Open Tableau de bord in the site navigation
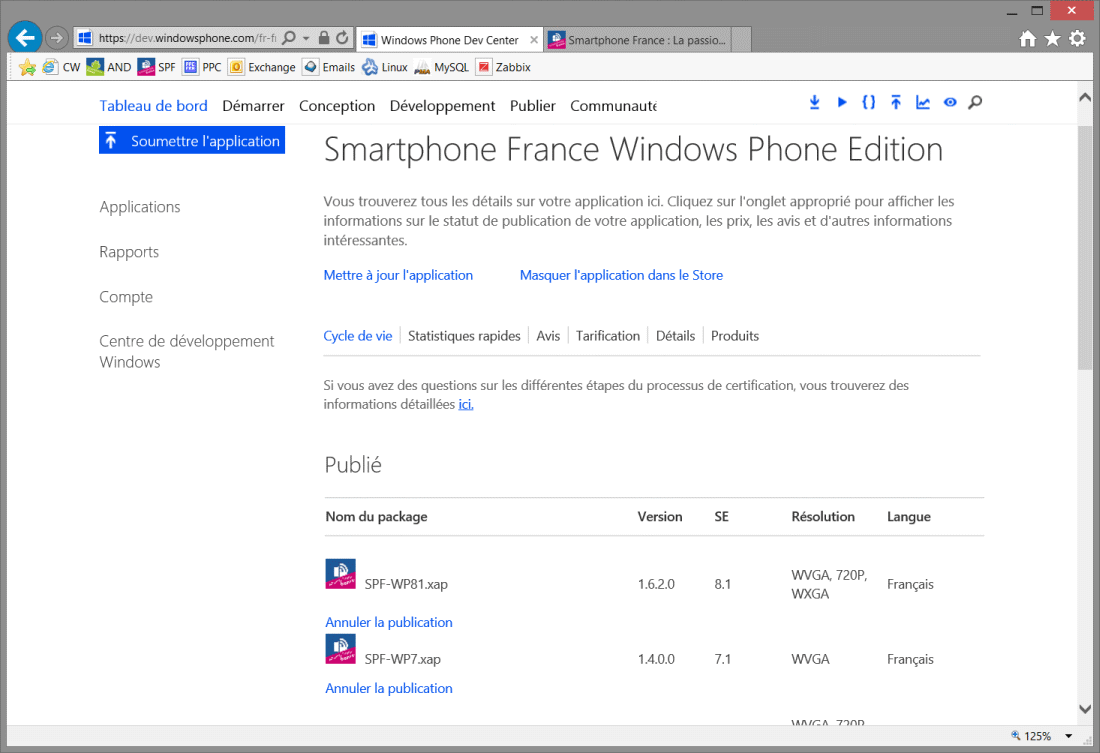1100x753 pixels. point(154,106)
